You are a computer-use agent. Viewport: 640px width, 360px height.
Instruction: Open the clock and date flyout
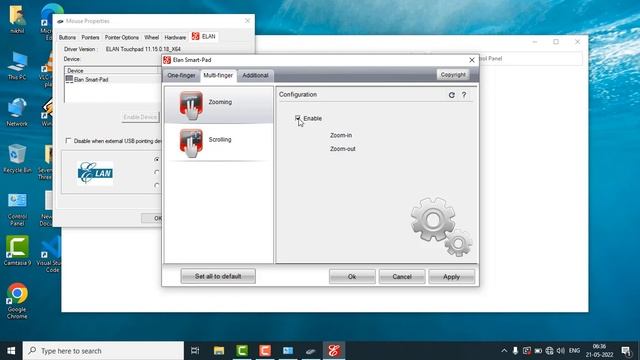pyautogui.click(x=599, y=351)
